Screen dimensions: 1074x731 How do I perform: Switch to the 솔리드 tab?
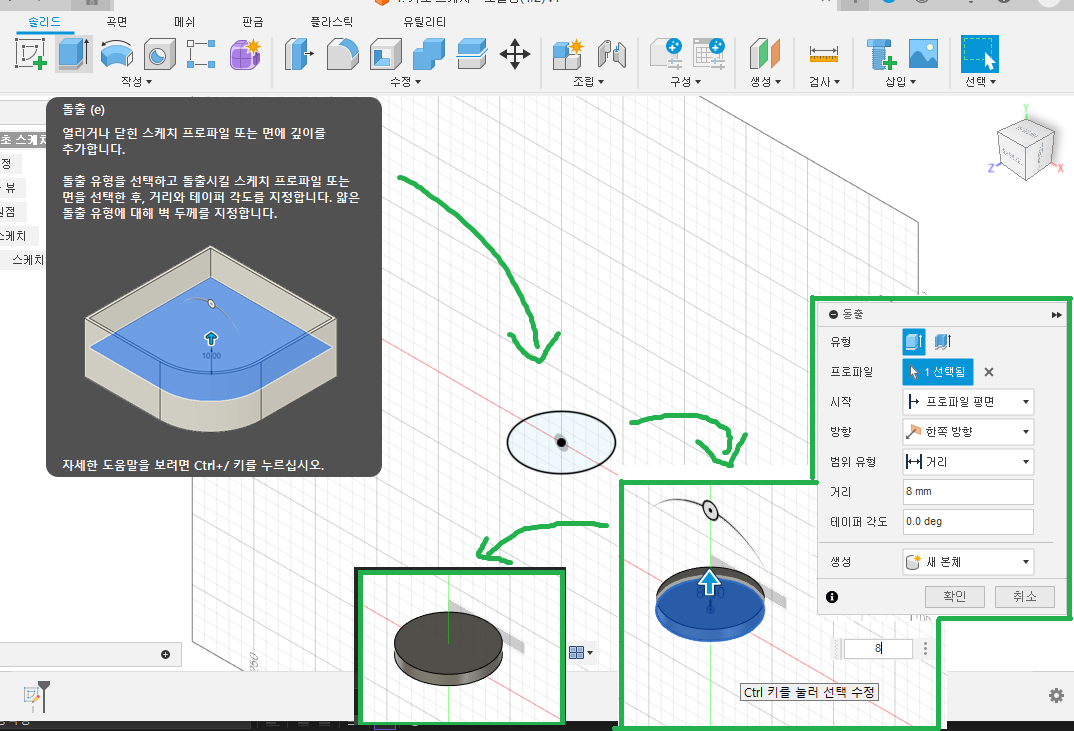[45, 22]
